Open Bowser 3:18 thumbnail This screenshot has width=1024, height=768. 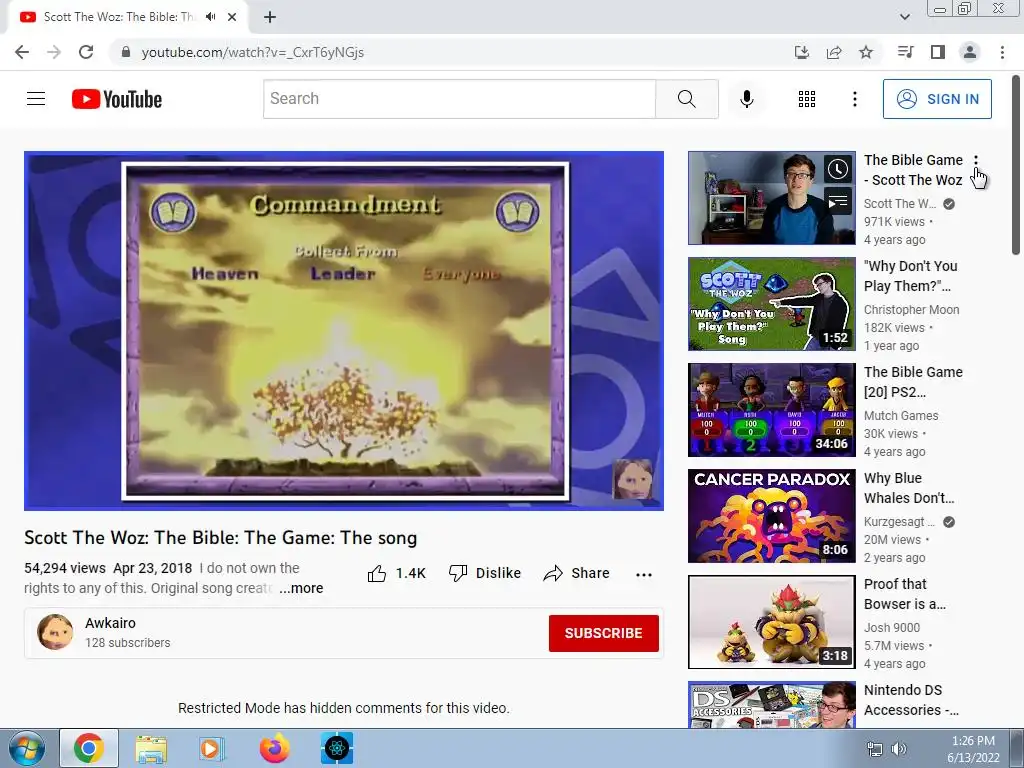tap(771, 622)
